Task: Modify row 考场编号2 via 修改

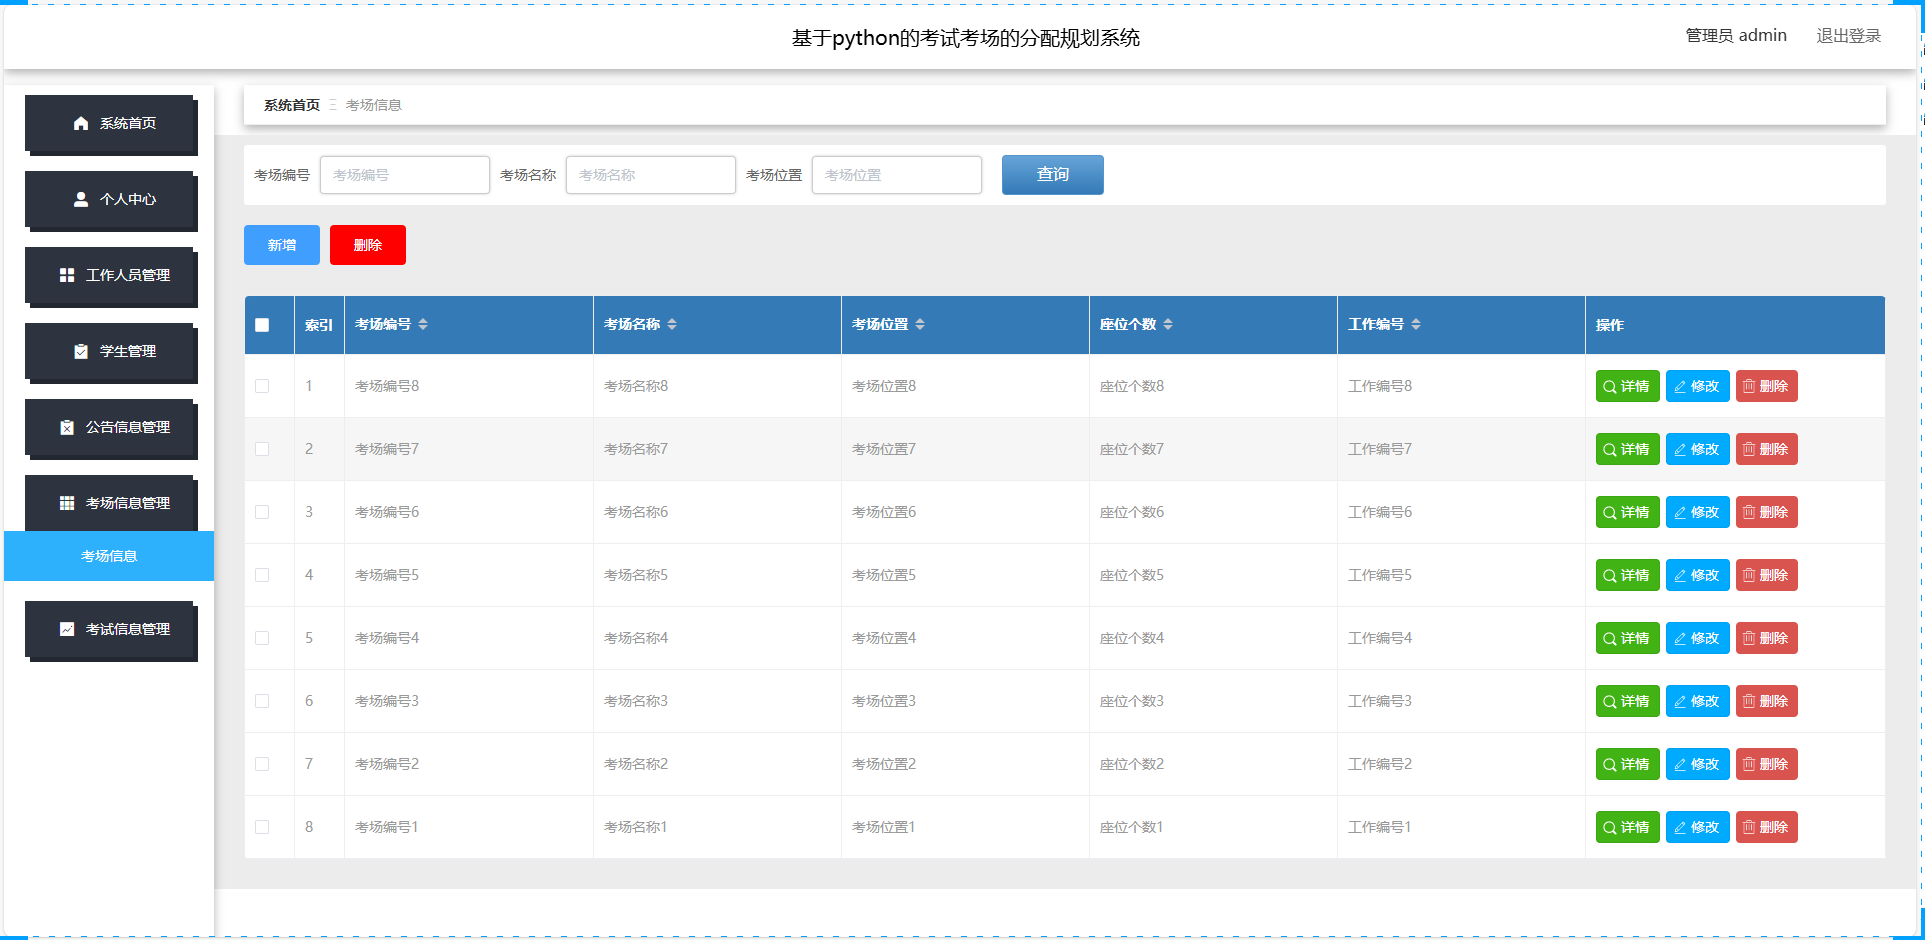Action: tap(1697, 764)
